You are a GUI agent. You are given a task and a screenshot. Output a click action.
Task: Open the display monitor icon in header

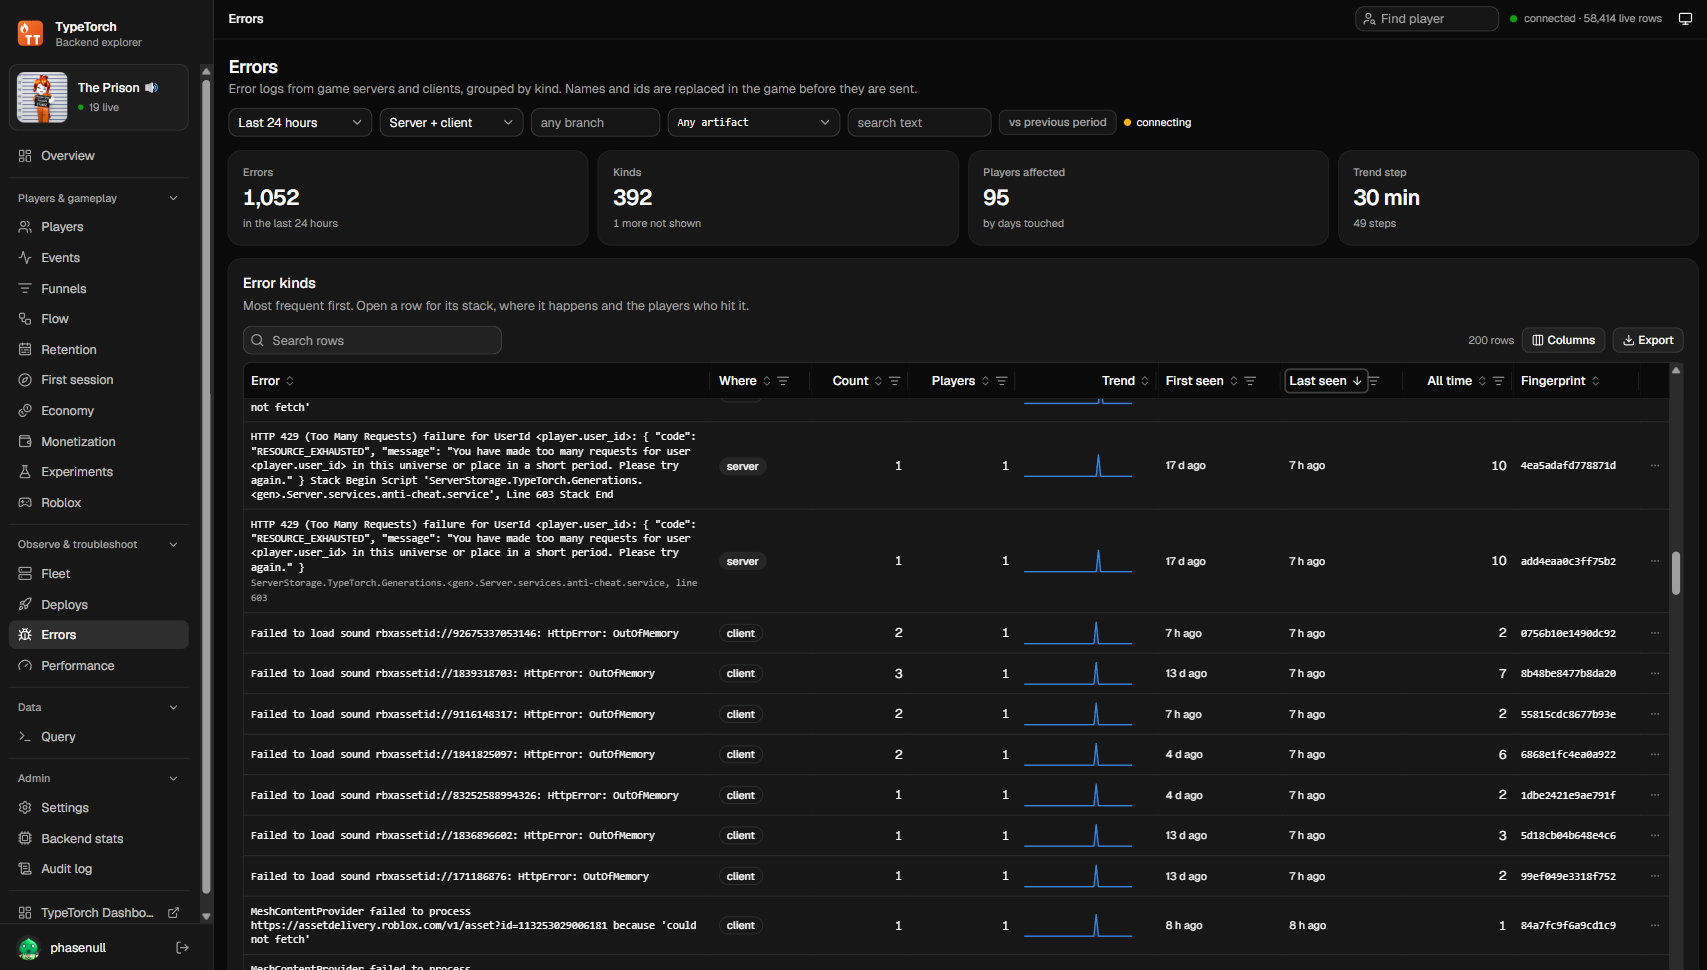(1685, 19)
